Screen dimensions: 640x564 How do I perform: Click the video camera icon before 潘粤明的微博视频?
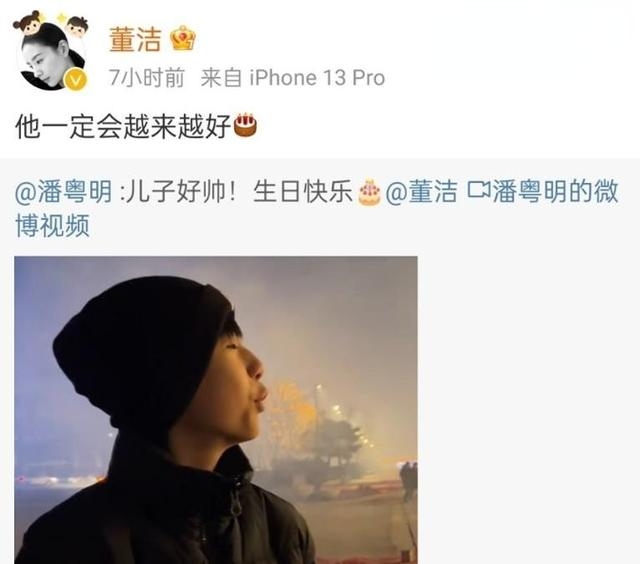[479, 190]
